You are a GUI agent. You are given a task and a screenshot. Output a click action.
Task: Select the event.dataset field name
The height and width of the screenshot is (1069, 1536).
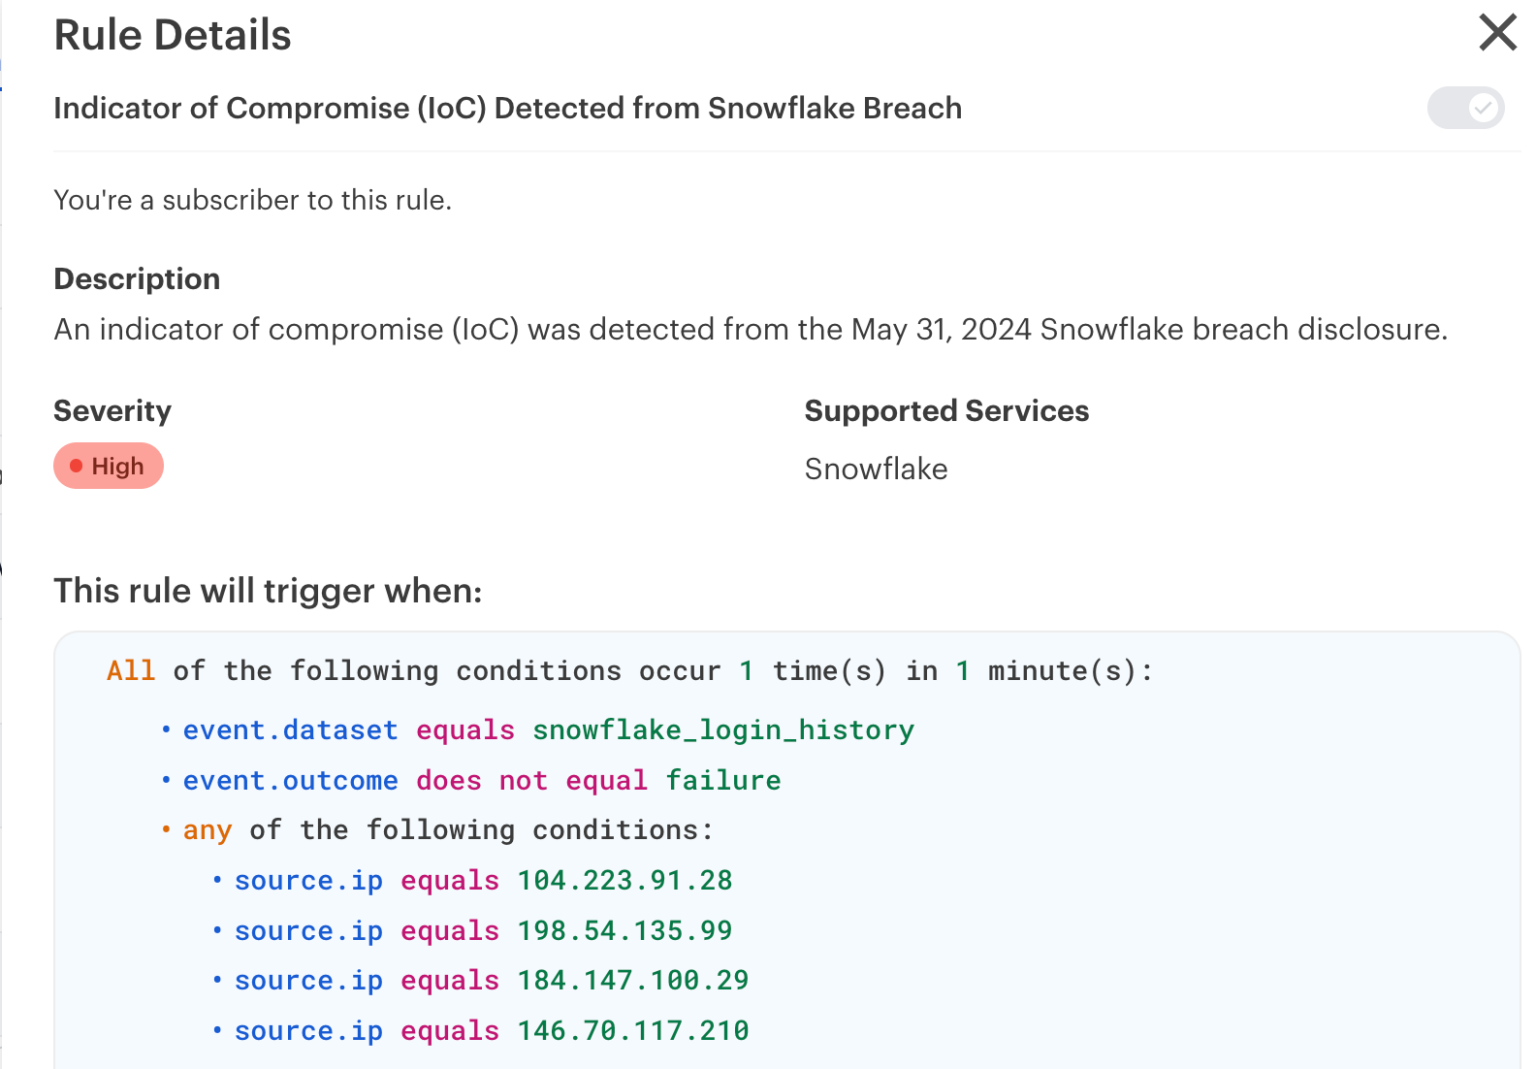click(290, 730)
